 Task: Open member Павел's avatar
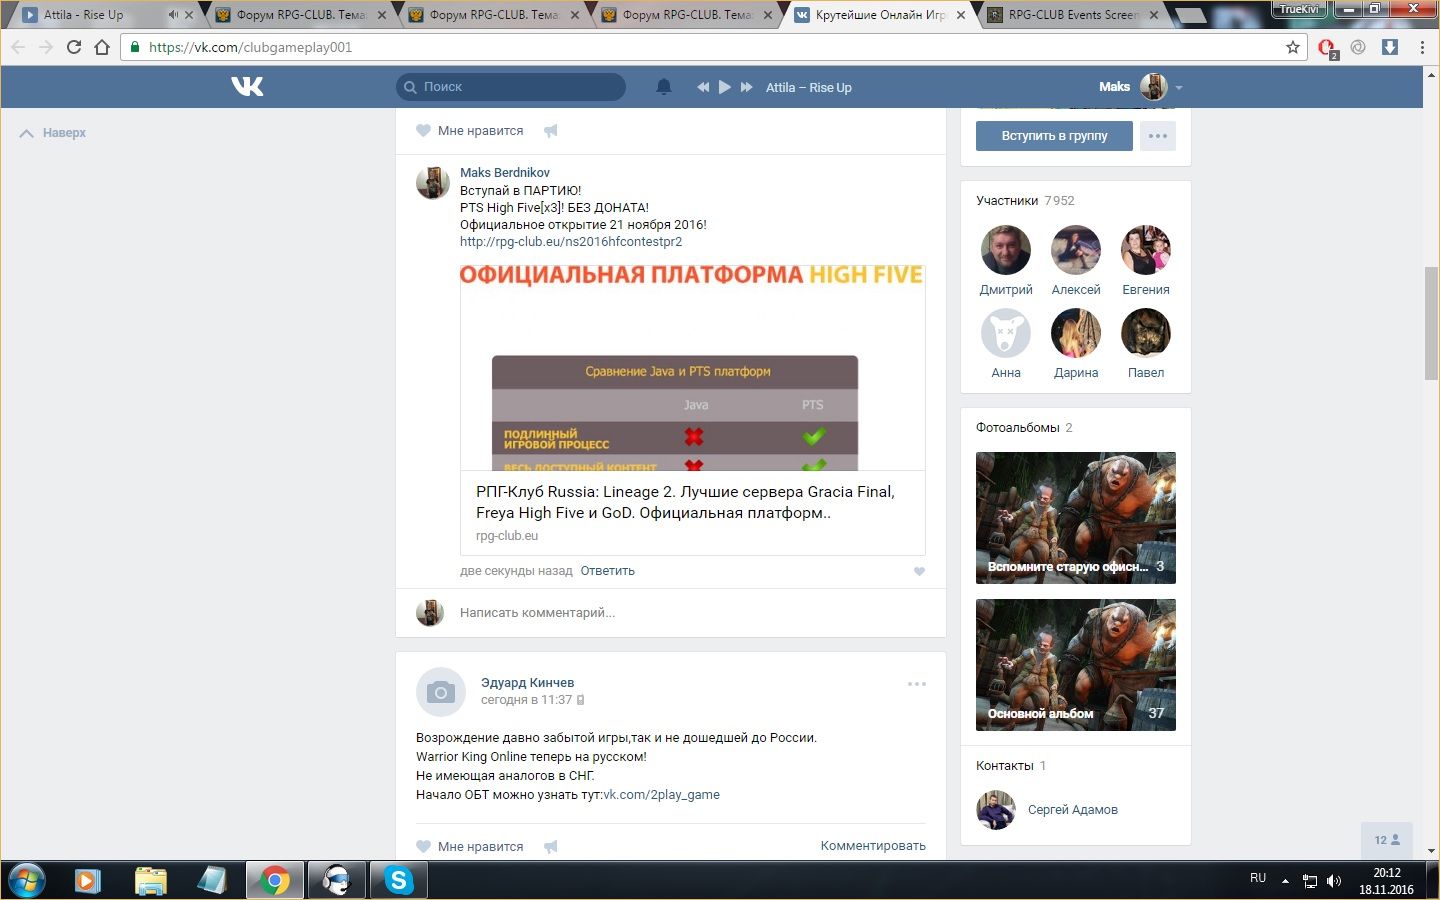coord(1146,333)
